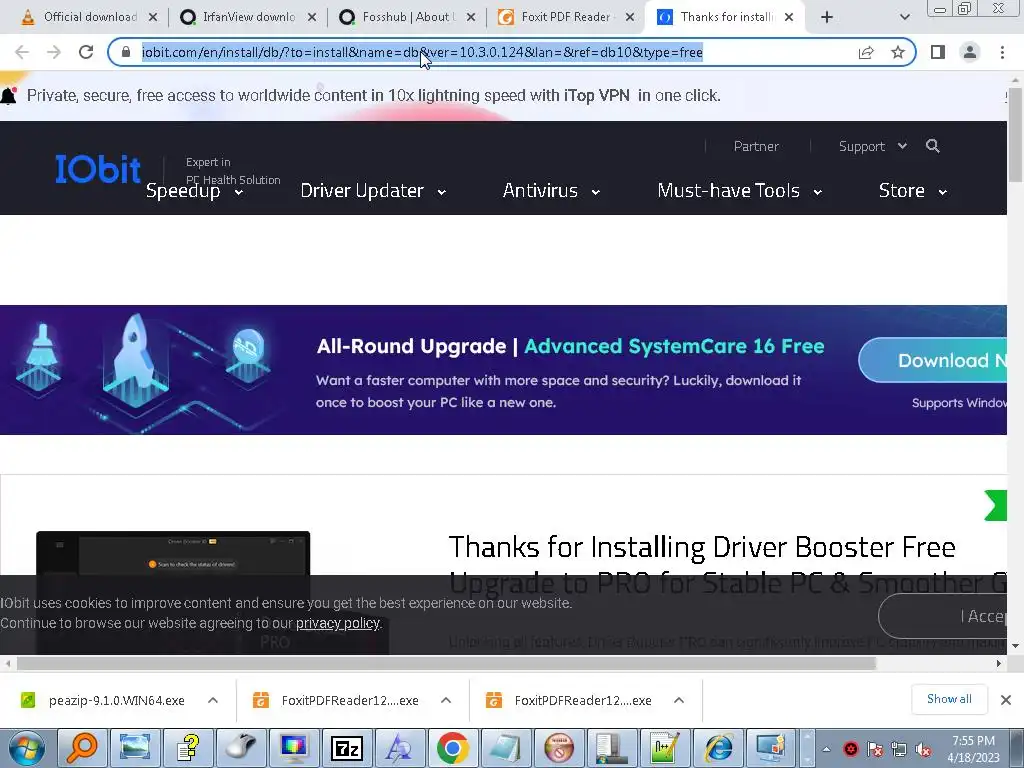Image resolution: width=1024 pixels, height=768 pixels.
Task: Close the downloads bar
Action: [1006, 700]
